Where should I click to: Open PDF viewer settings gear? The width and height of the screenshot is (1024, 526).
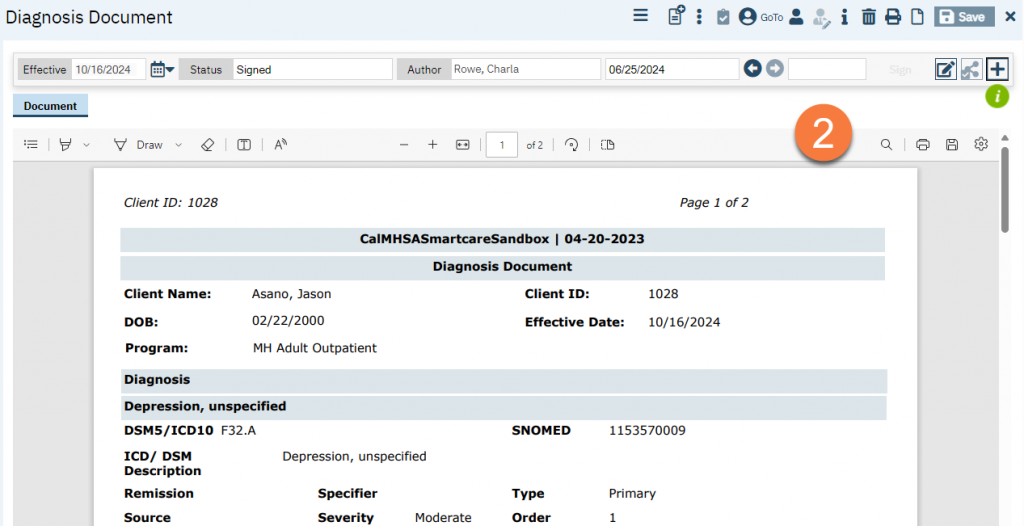pyautogui.click(x=981, y=145)
